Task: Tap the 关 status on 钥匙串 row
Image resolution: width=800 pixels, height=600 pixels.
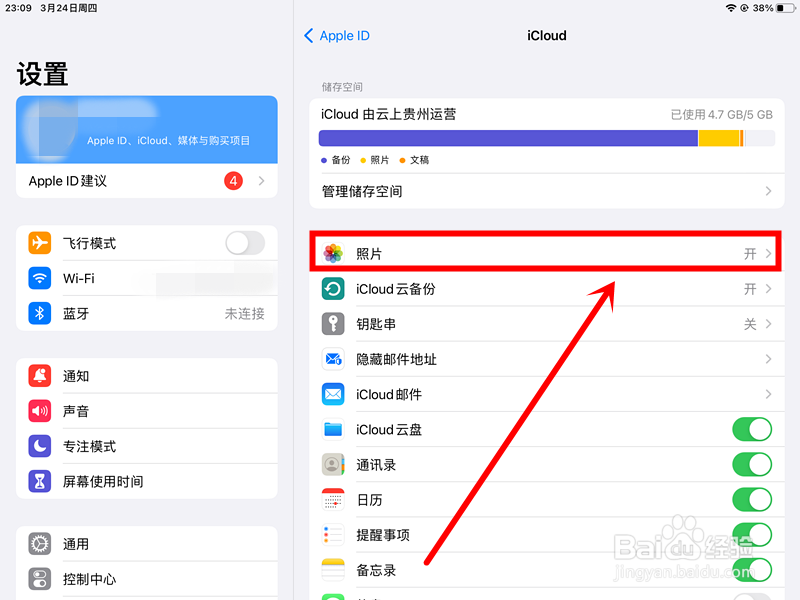Action: click(x=750, y=324)
